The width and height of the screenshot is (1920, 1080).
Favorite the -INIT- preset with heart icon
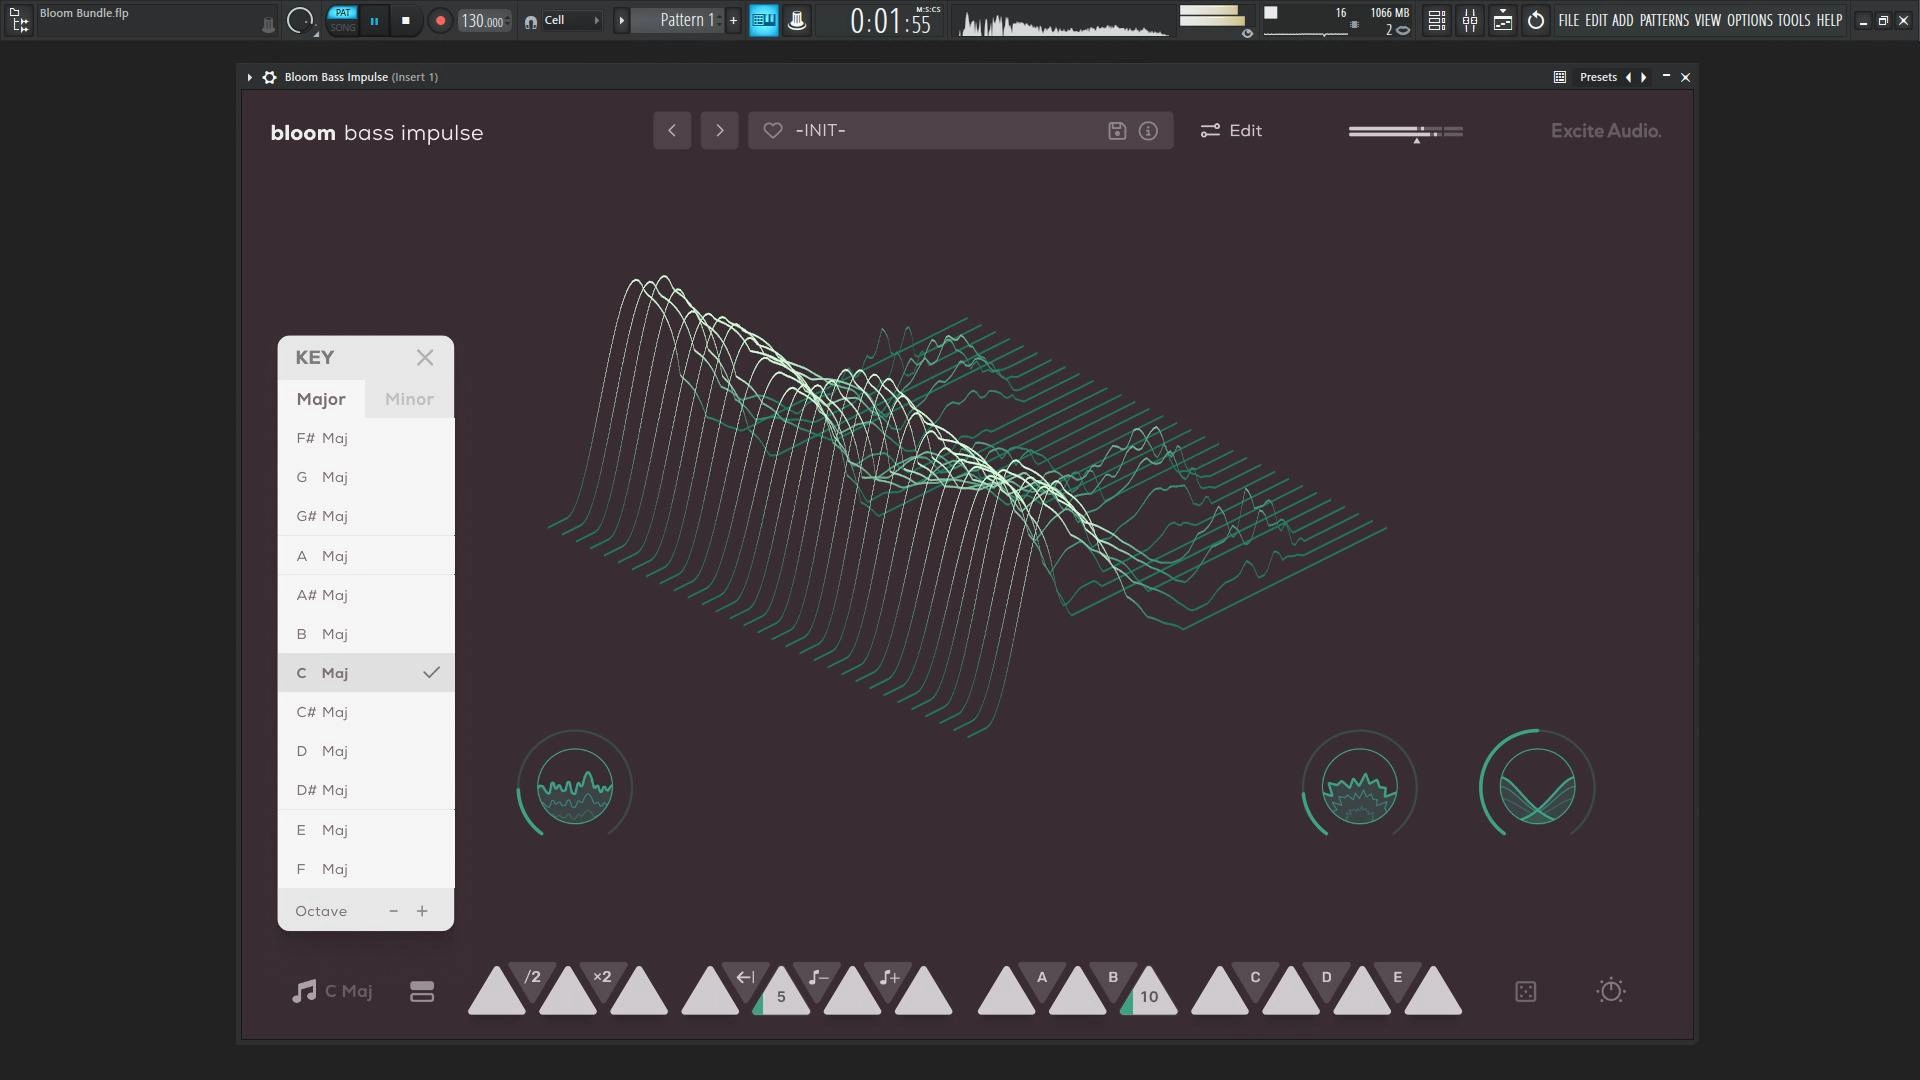[x=773, y=130]
